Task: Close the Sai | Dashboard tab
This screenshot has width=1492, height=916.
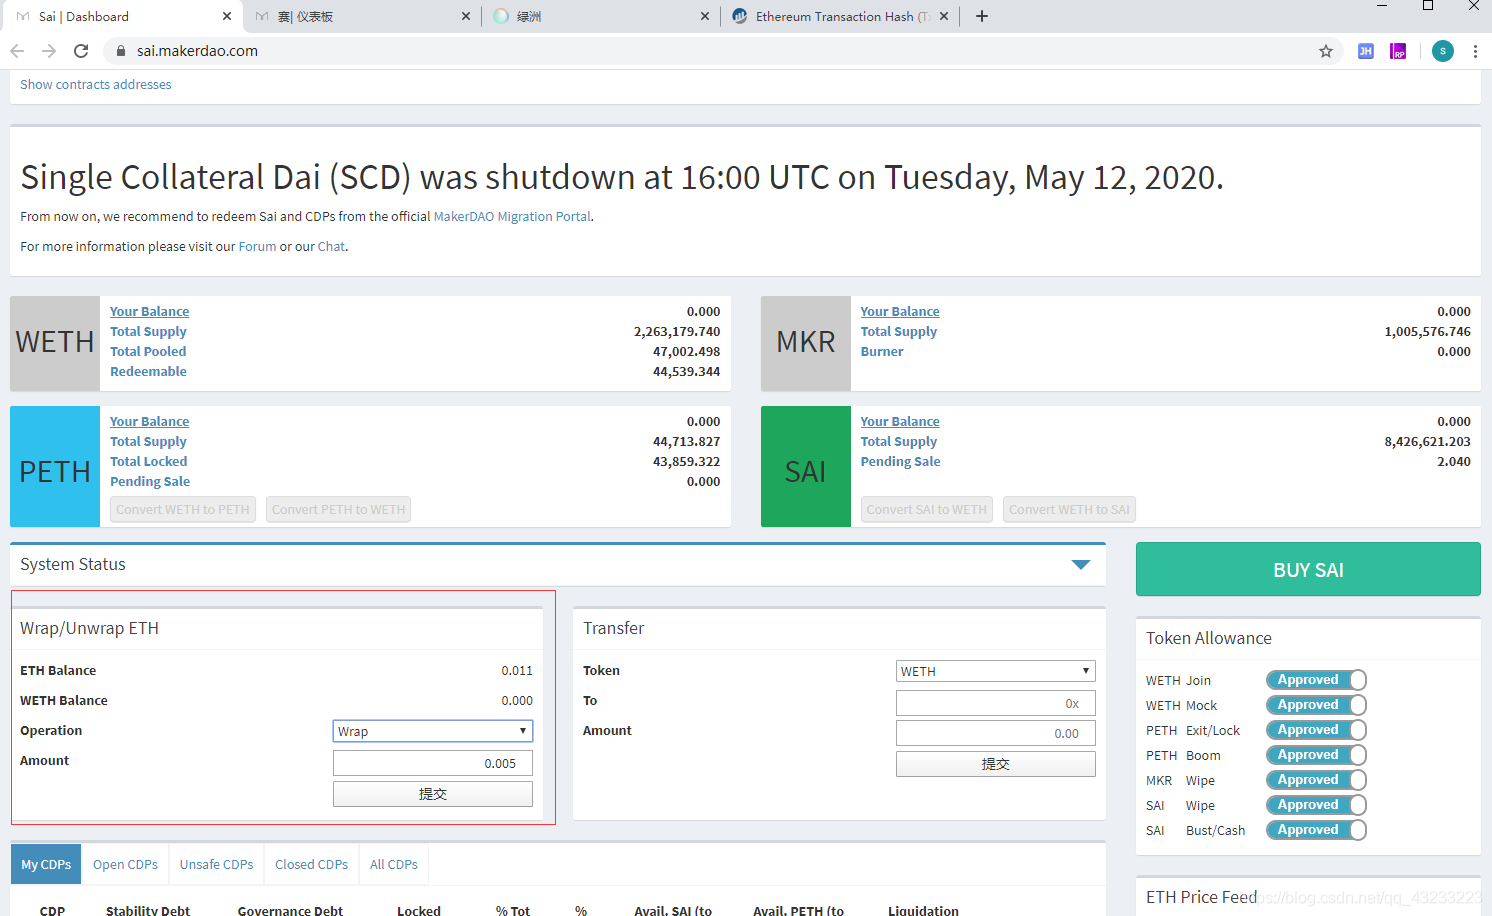Action: pos(227,16)
